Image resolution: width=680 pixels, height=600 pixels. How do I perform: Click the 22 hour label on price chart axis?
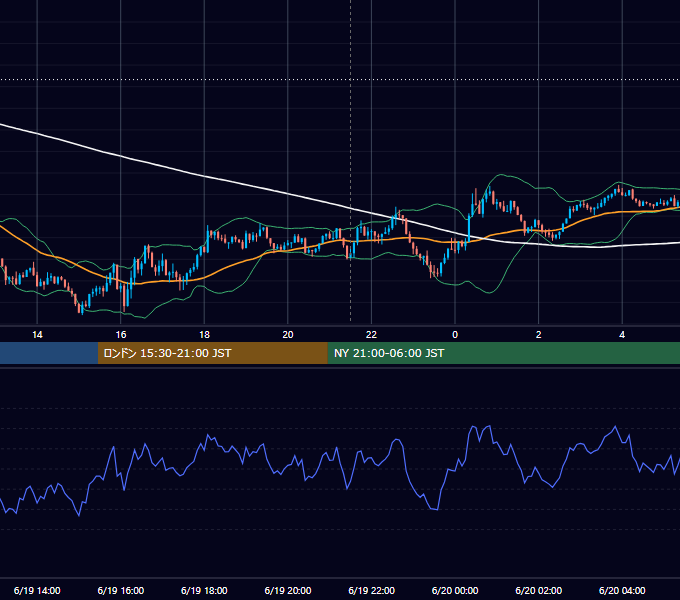click(371, 335)
